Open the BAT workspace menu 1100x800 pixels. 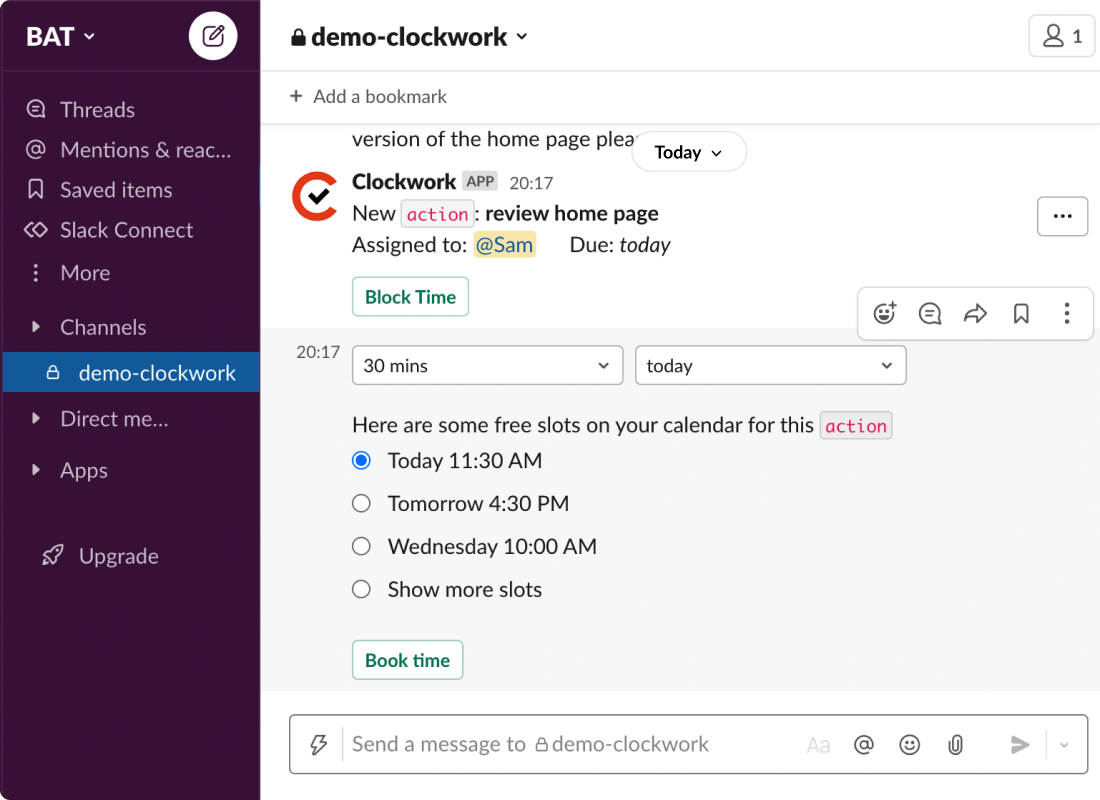coord(60,36)
